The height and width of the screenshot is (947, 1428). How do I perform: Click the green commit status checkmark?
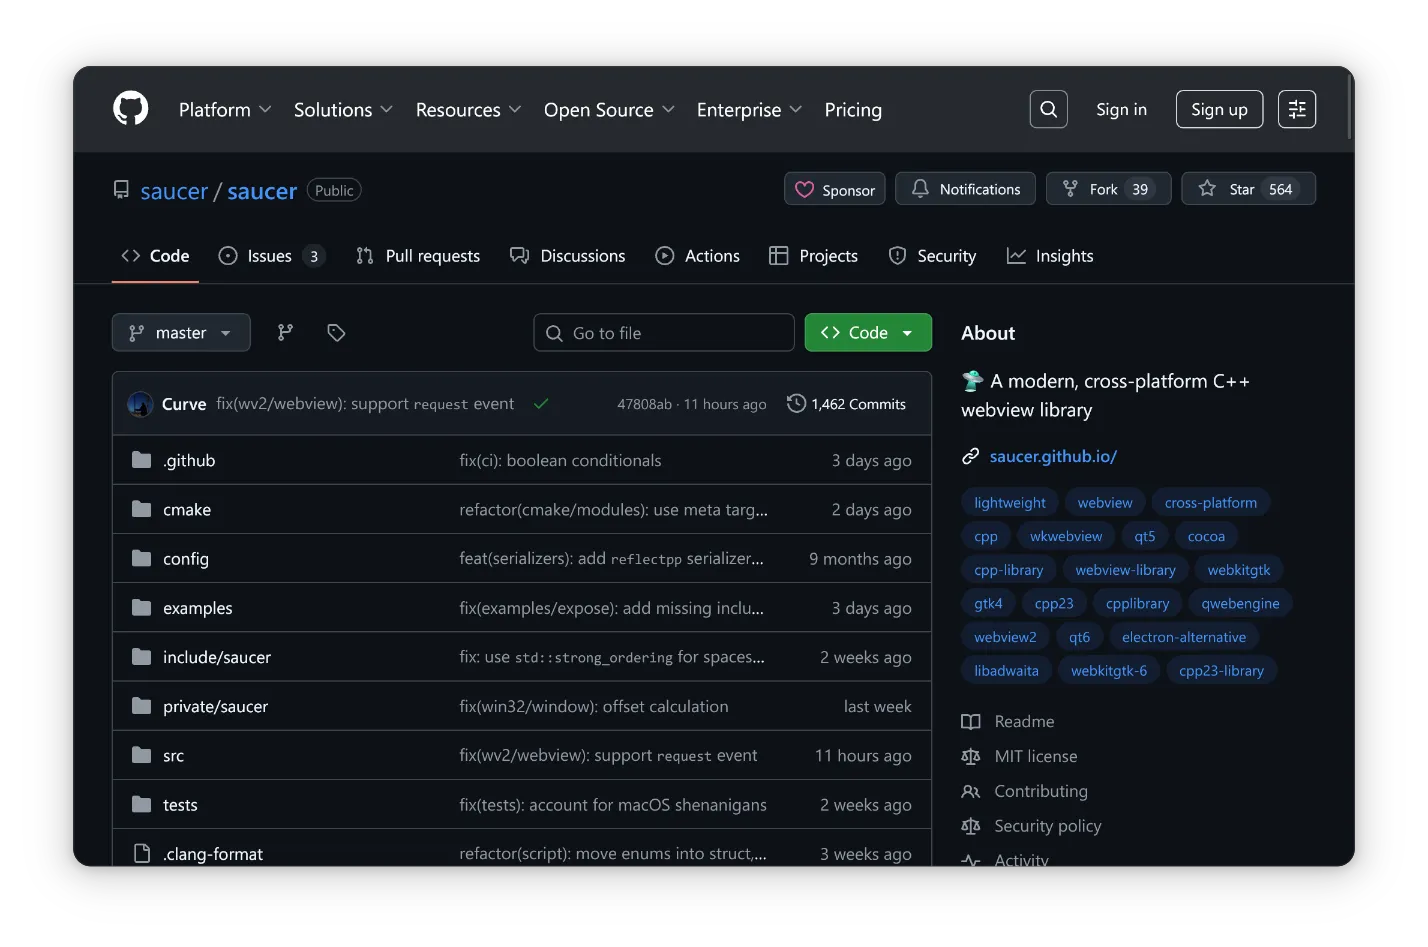541,404
